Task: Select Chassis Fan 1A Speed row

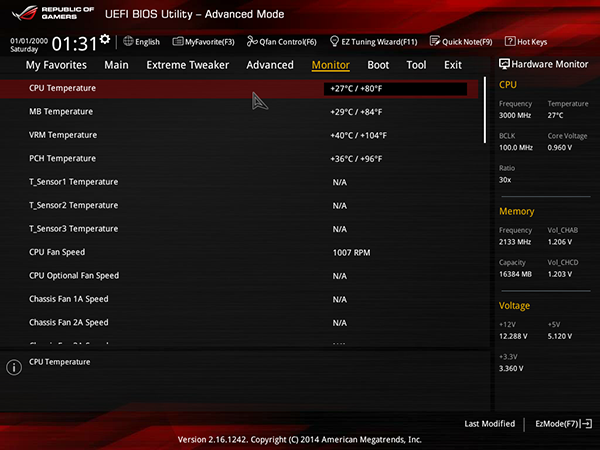Action: pyautogui.click(x=239, y=299)
